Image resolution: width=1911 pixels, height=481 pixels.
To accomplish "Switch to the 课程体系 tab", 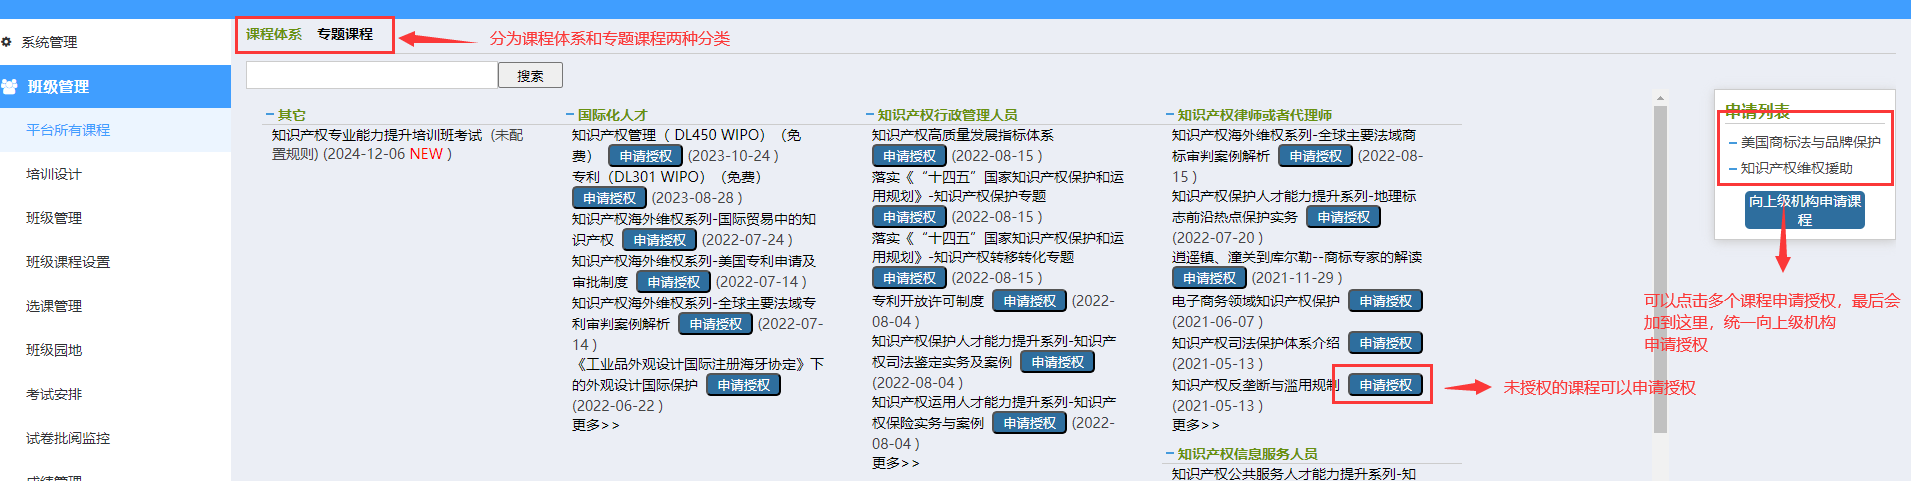I will click(274, 34).
